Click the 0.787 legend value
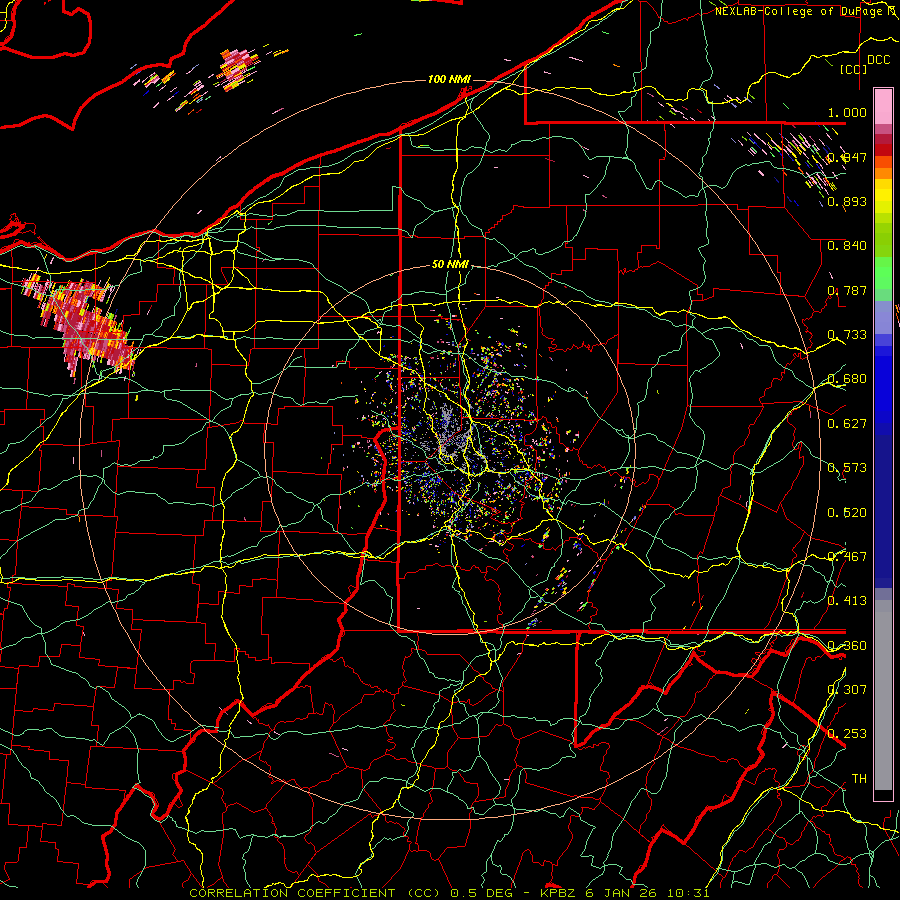 847,290
